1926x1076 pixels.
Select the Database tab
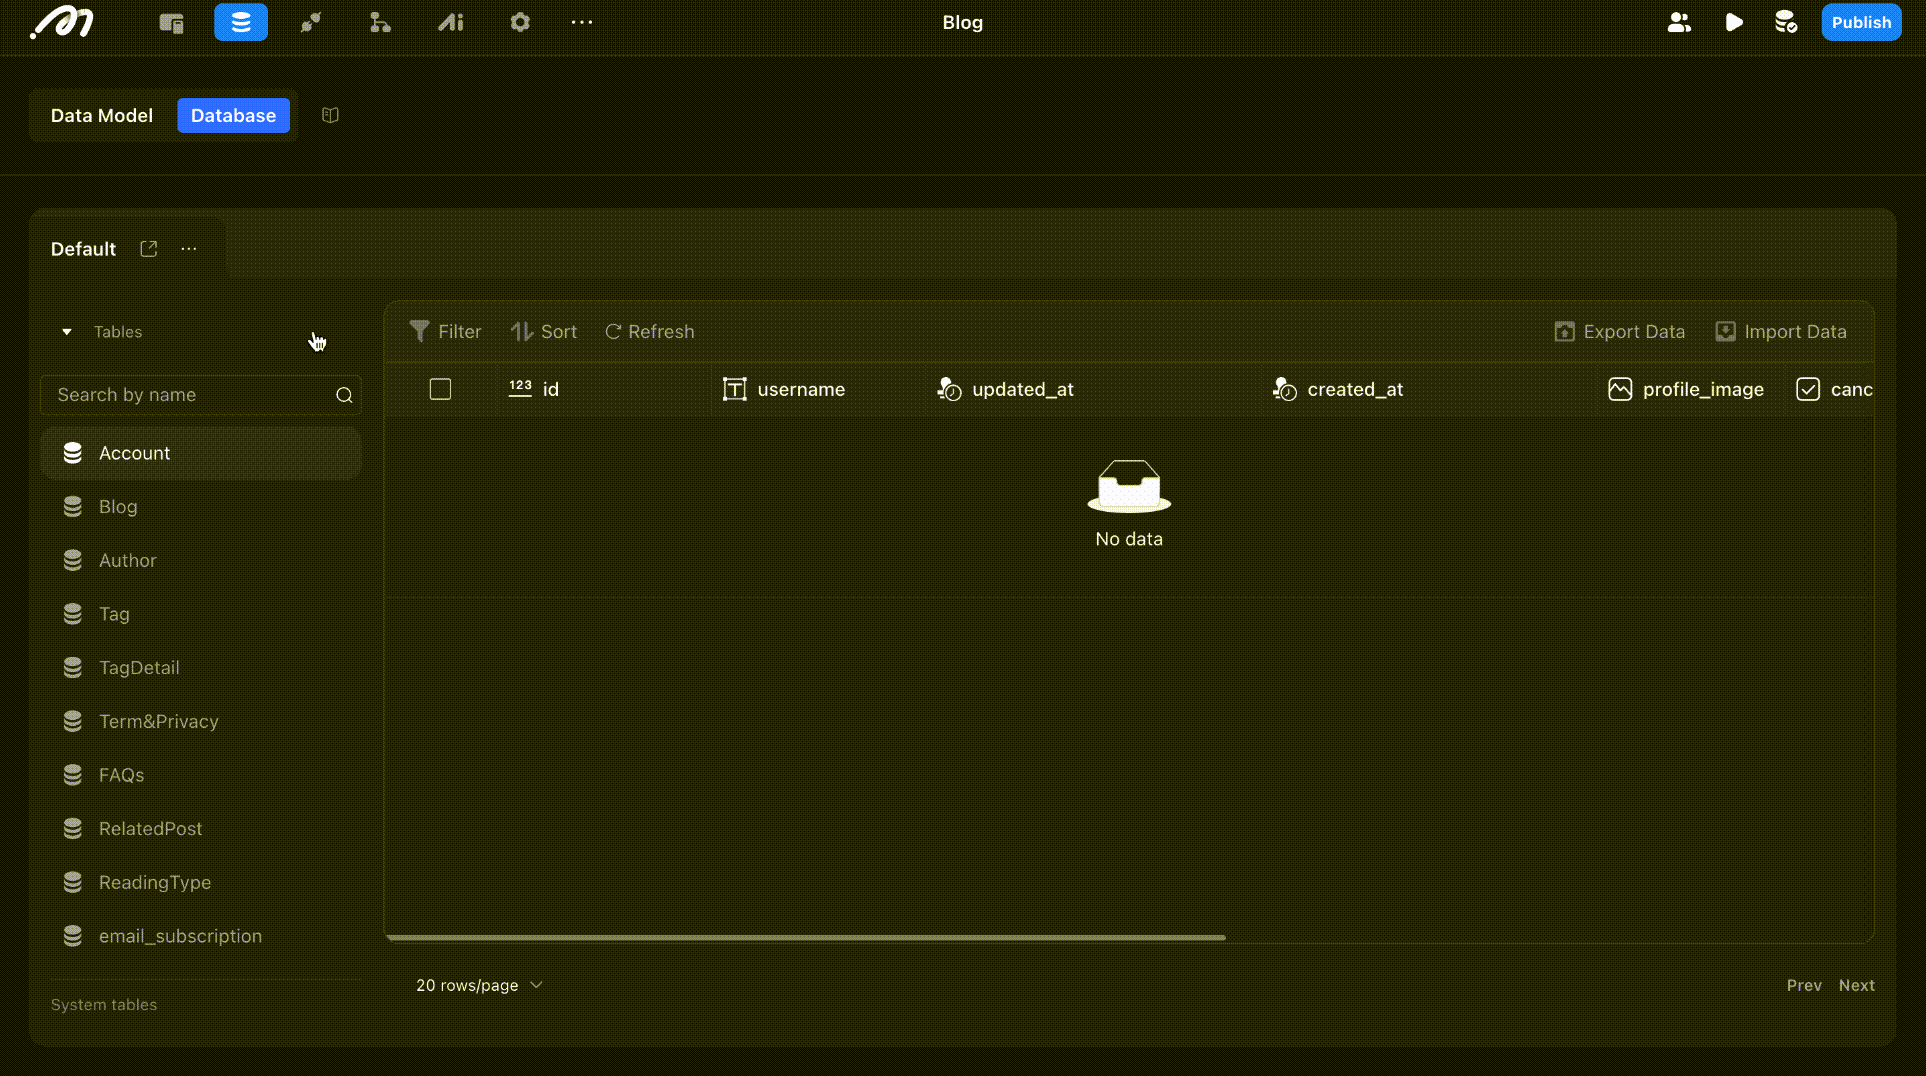click(x=233, y=115)
